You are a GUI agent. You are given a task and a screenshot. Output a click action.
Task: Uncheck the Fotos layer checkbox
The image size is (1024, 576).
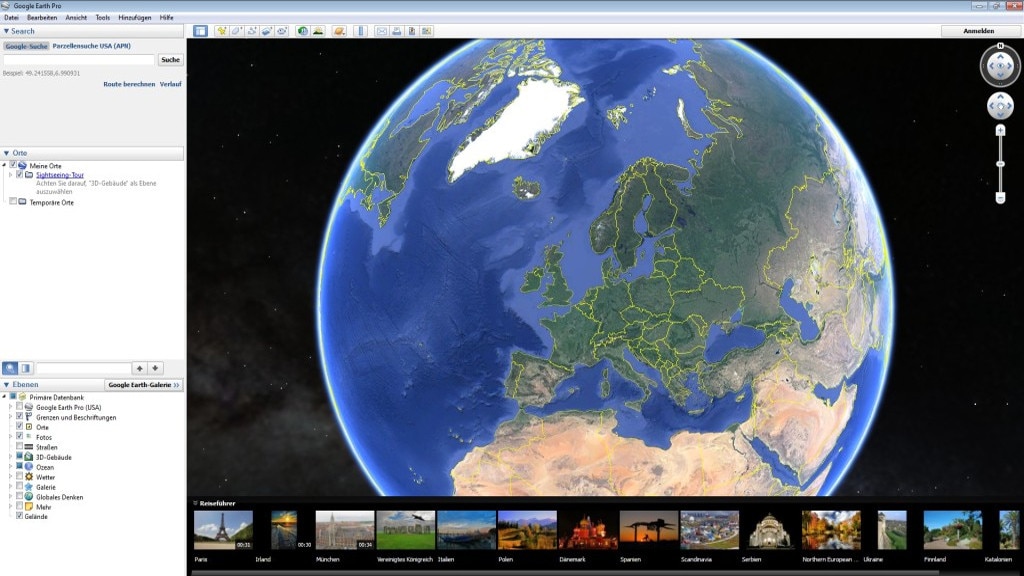20,436
